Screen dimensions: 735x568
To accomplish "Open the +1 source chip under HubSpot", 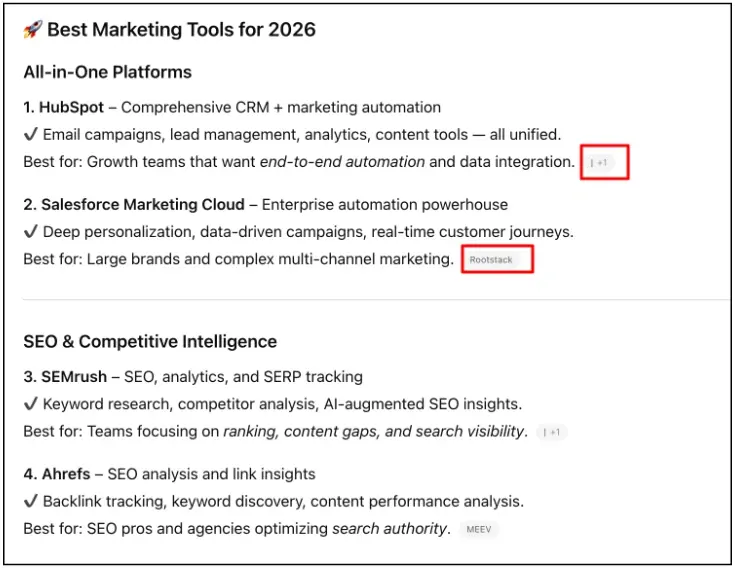I will [600, 162].
